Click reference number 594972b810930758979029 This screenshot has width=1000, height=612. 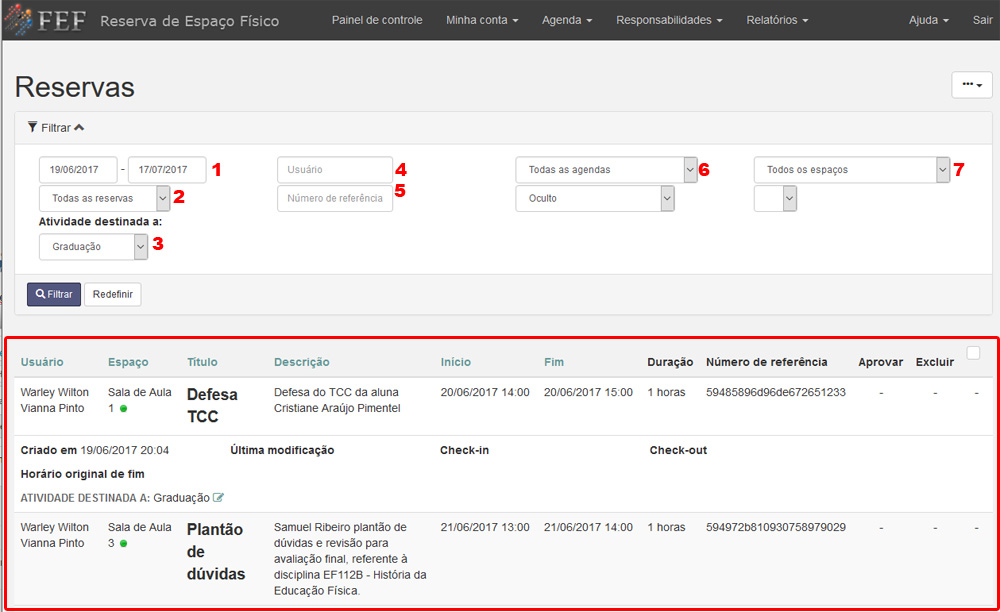[776, 527]
